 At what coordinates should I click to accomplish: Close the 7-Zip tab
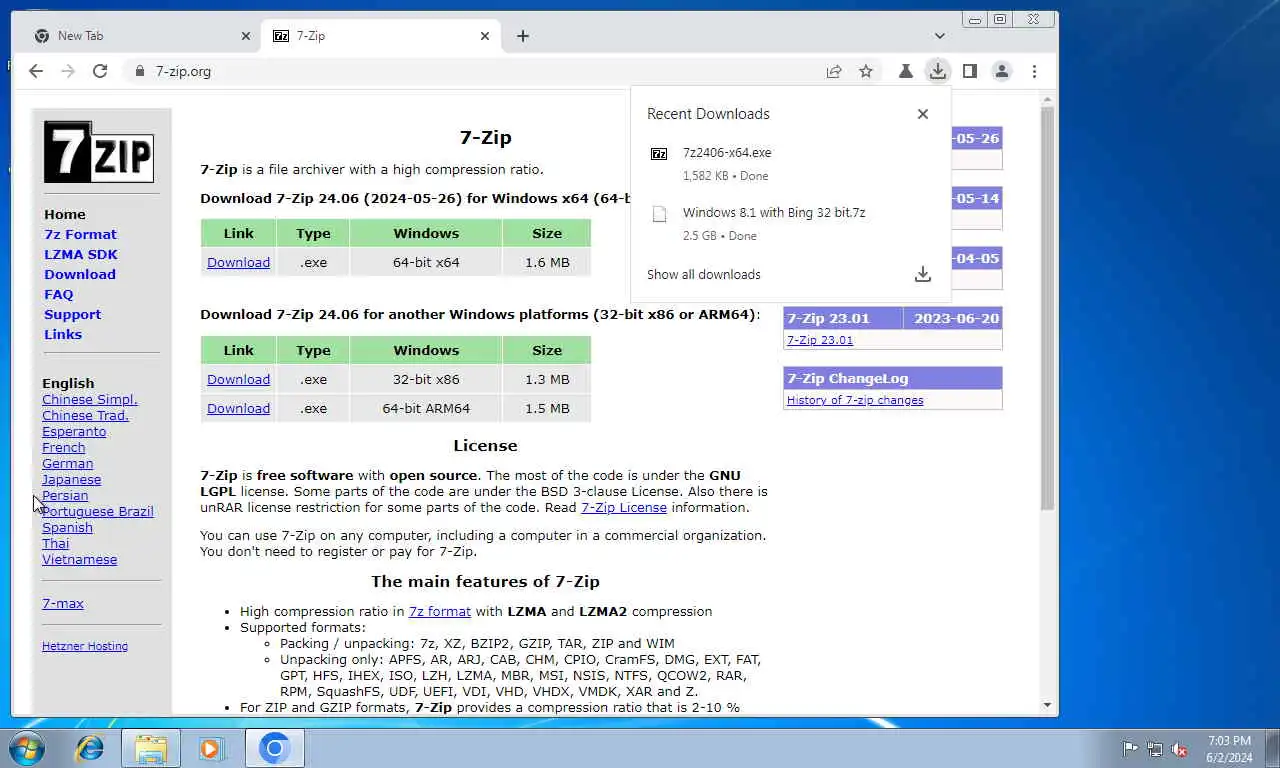pyautogui.click(x=485, y=36)
